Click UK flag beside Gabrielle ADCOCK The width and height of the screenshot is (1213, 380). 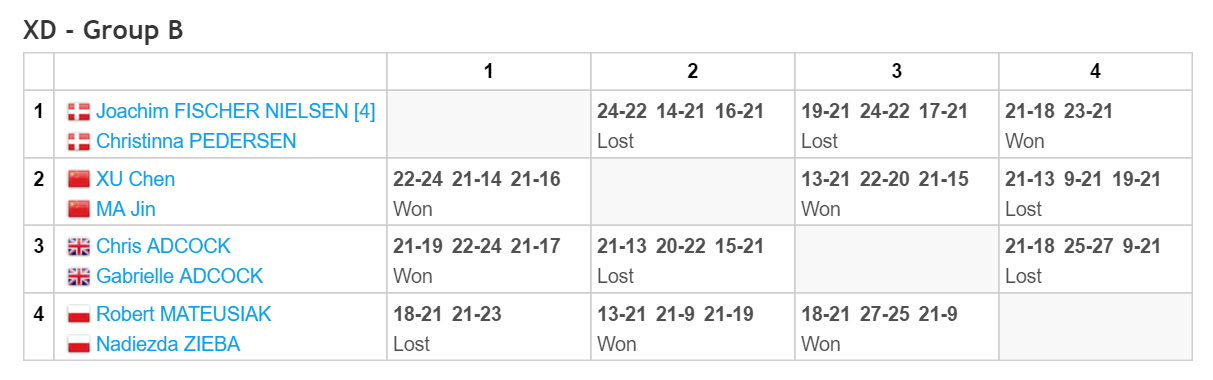[78, 277]
